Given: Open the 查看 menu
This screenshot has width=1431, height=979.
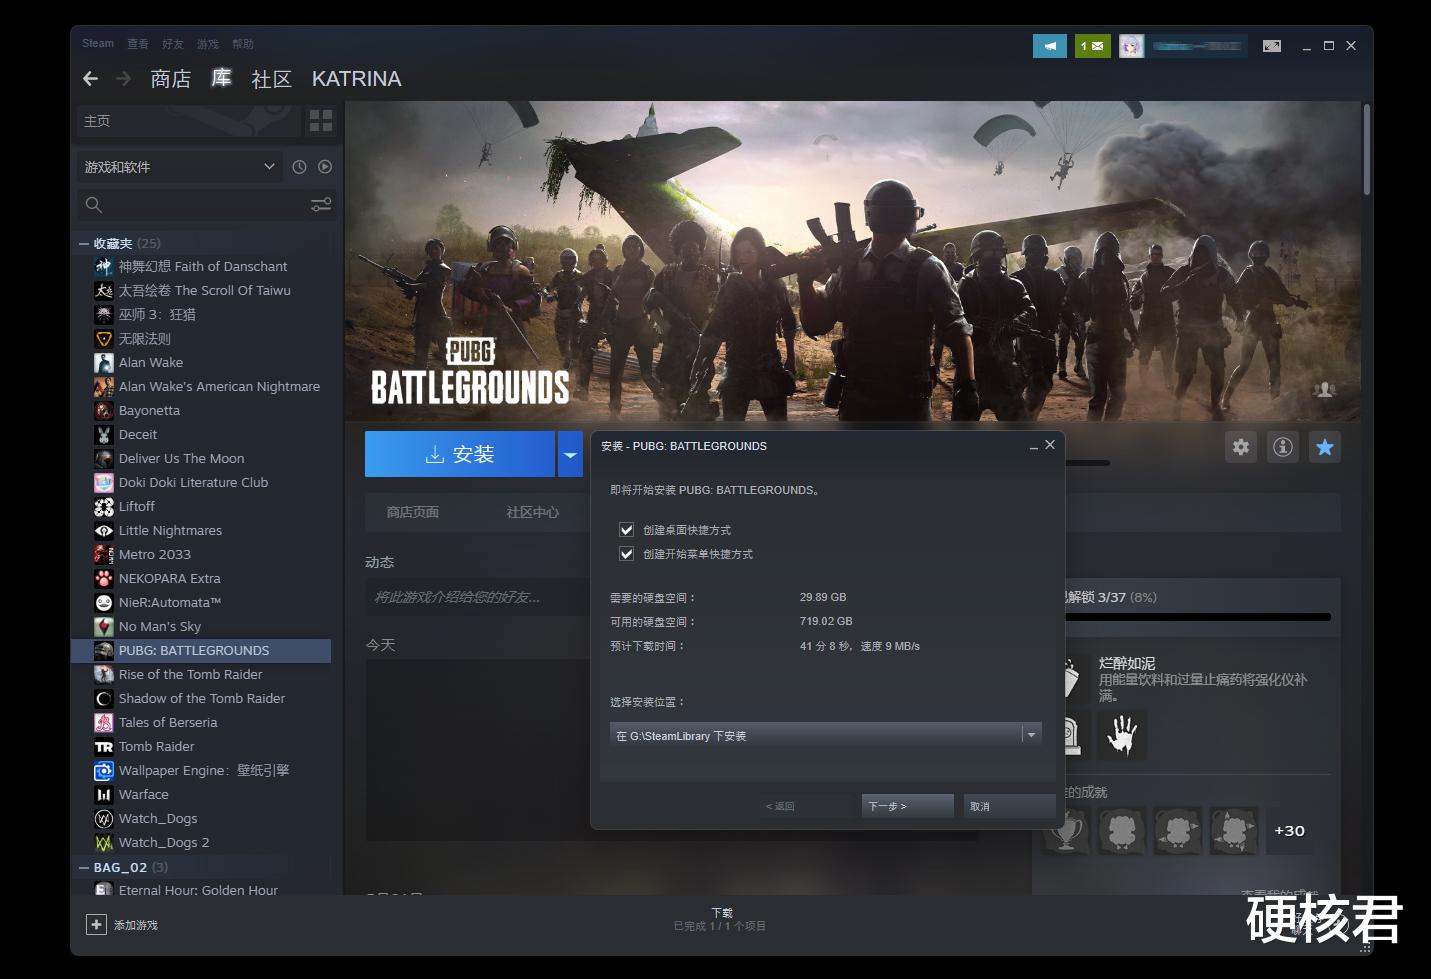Looking at the screenshot, I should [x=138, y=44].
